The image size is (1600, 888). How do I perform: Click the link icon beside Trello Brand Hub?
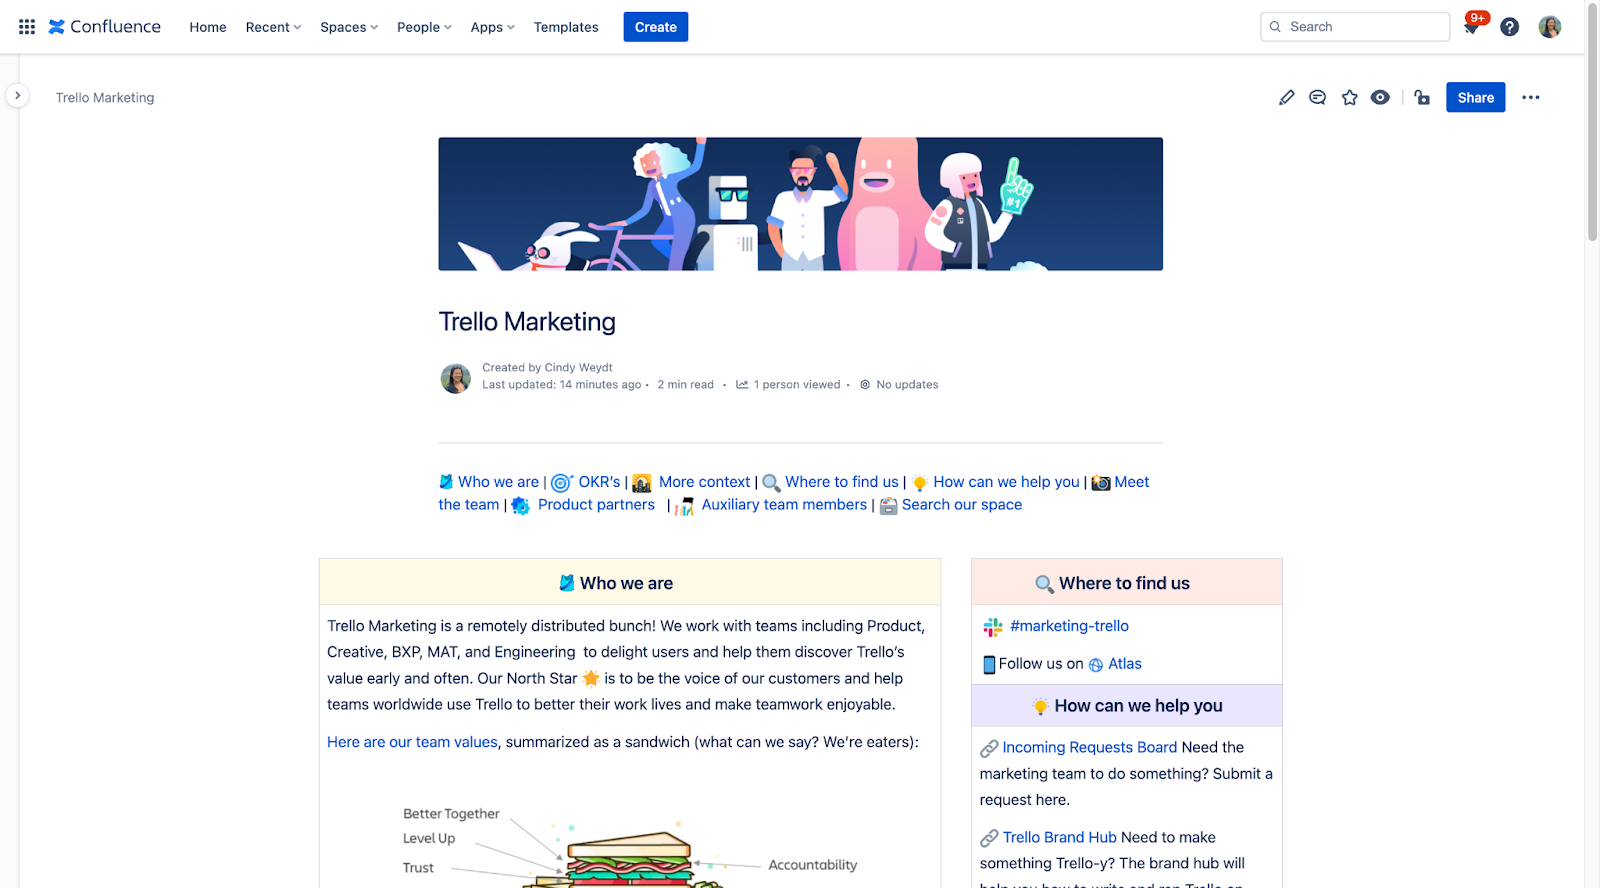[989, 838]
